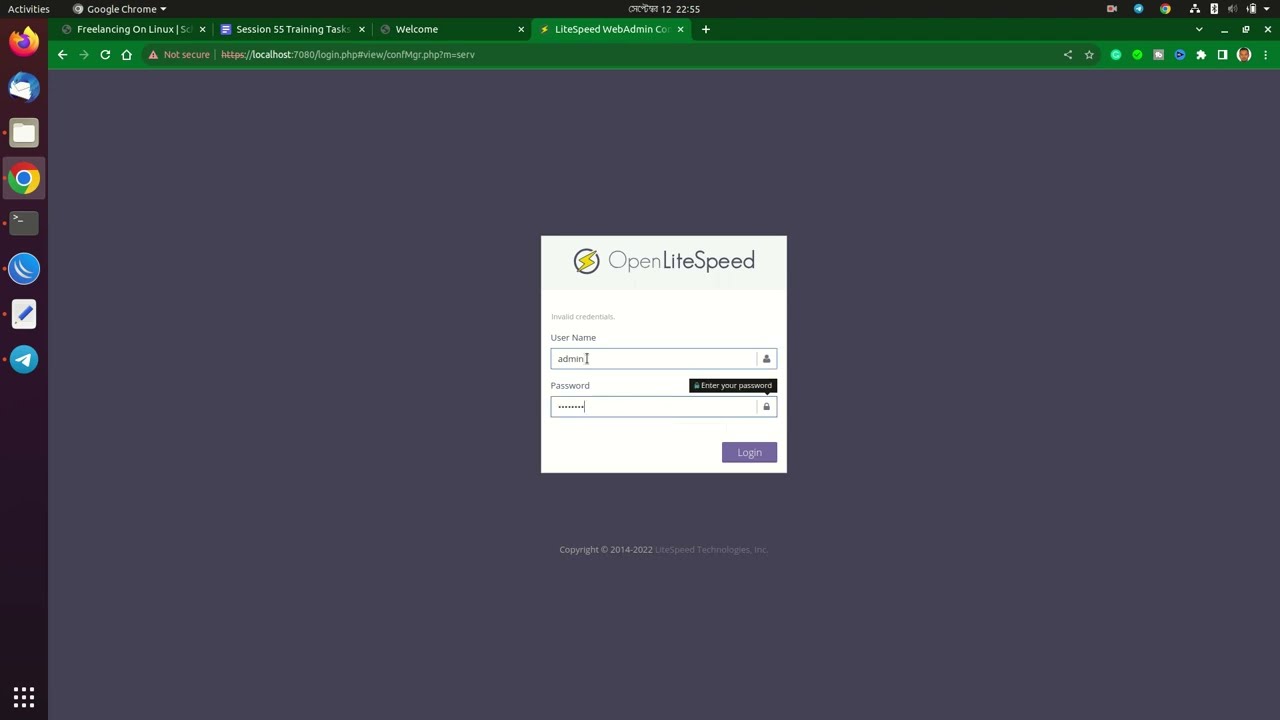Click the blue arrow extension icon
This screenshot has height=720, width=1280.
[x=1180, y=55]
